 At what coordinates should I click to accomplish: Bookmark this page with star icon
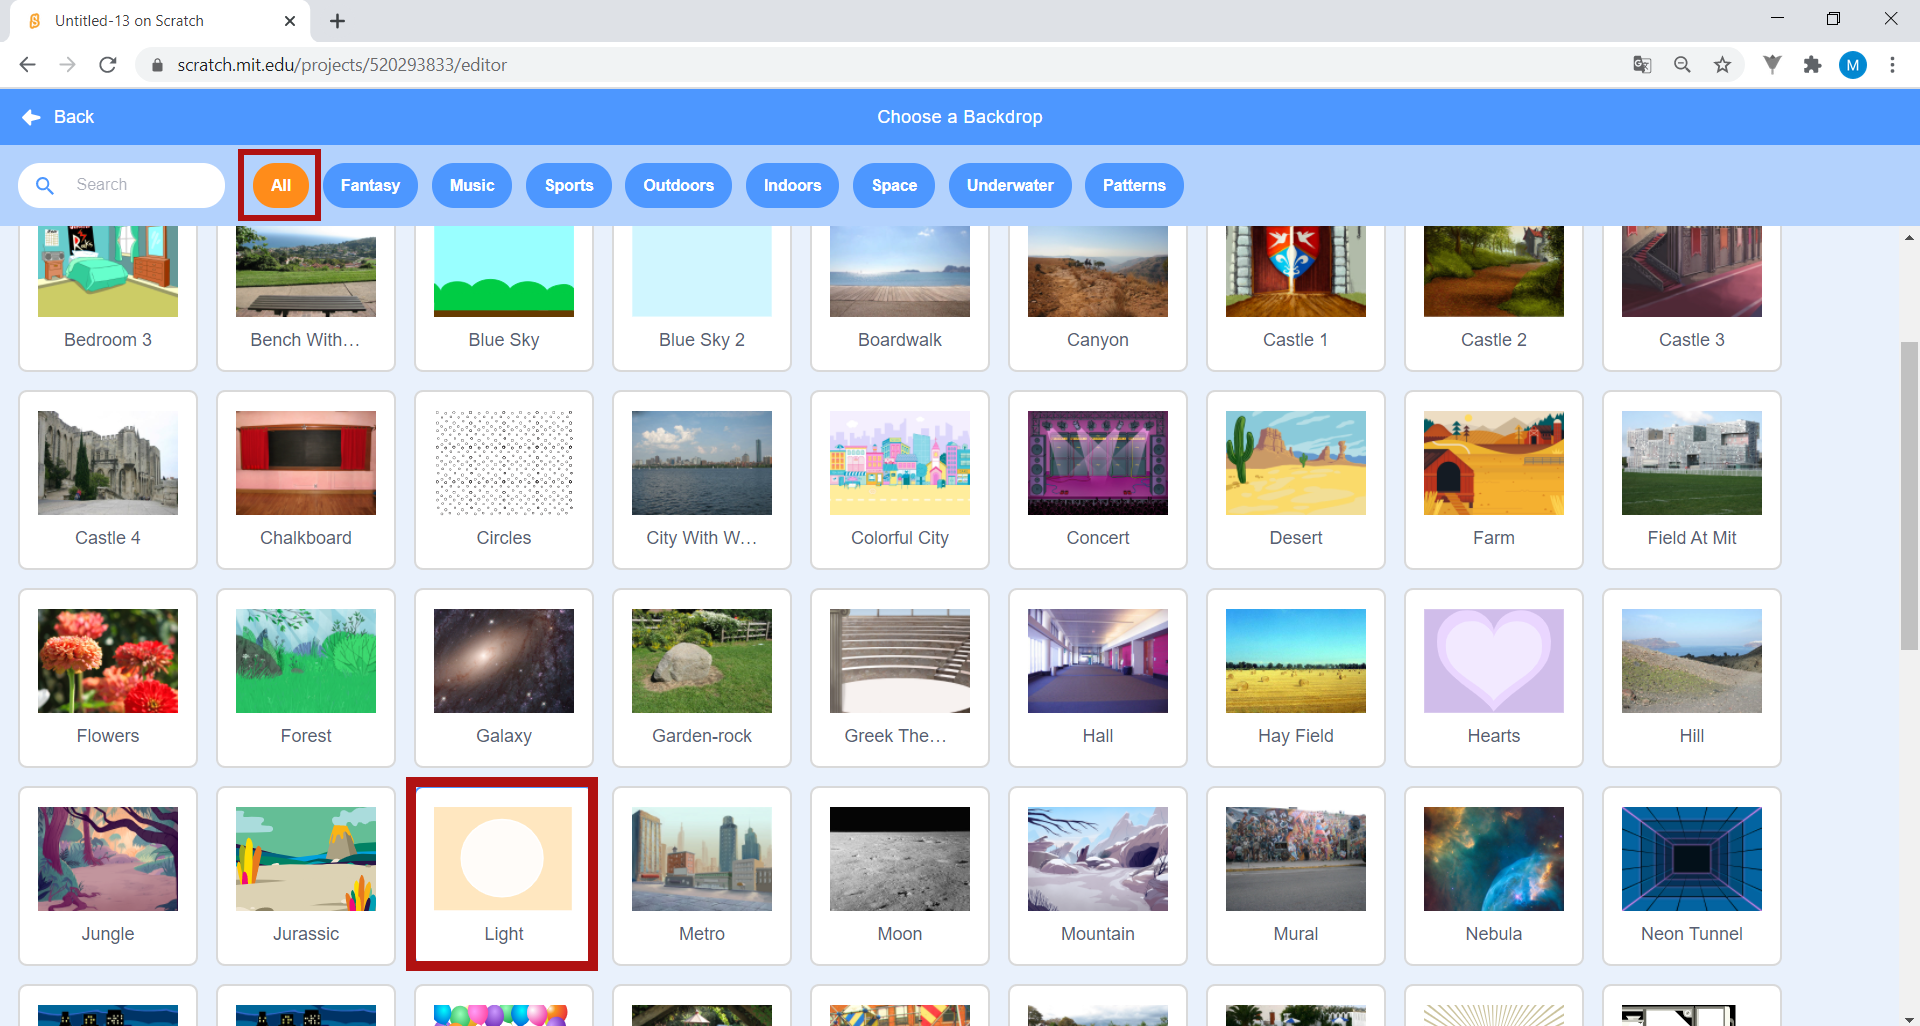pos(1722,65)
